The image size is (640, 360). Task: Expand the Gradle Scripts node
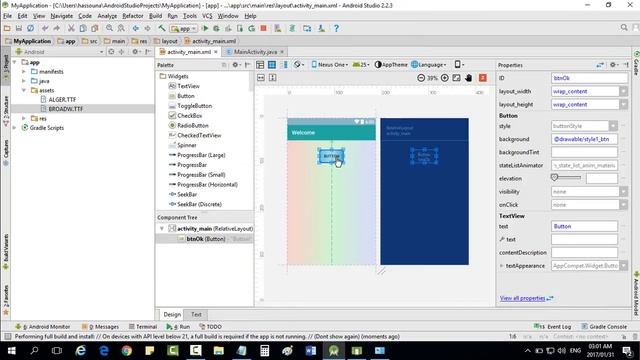point(15,128)
